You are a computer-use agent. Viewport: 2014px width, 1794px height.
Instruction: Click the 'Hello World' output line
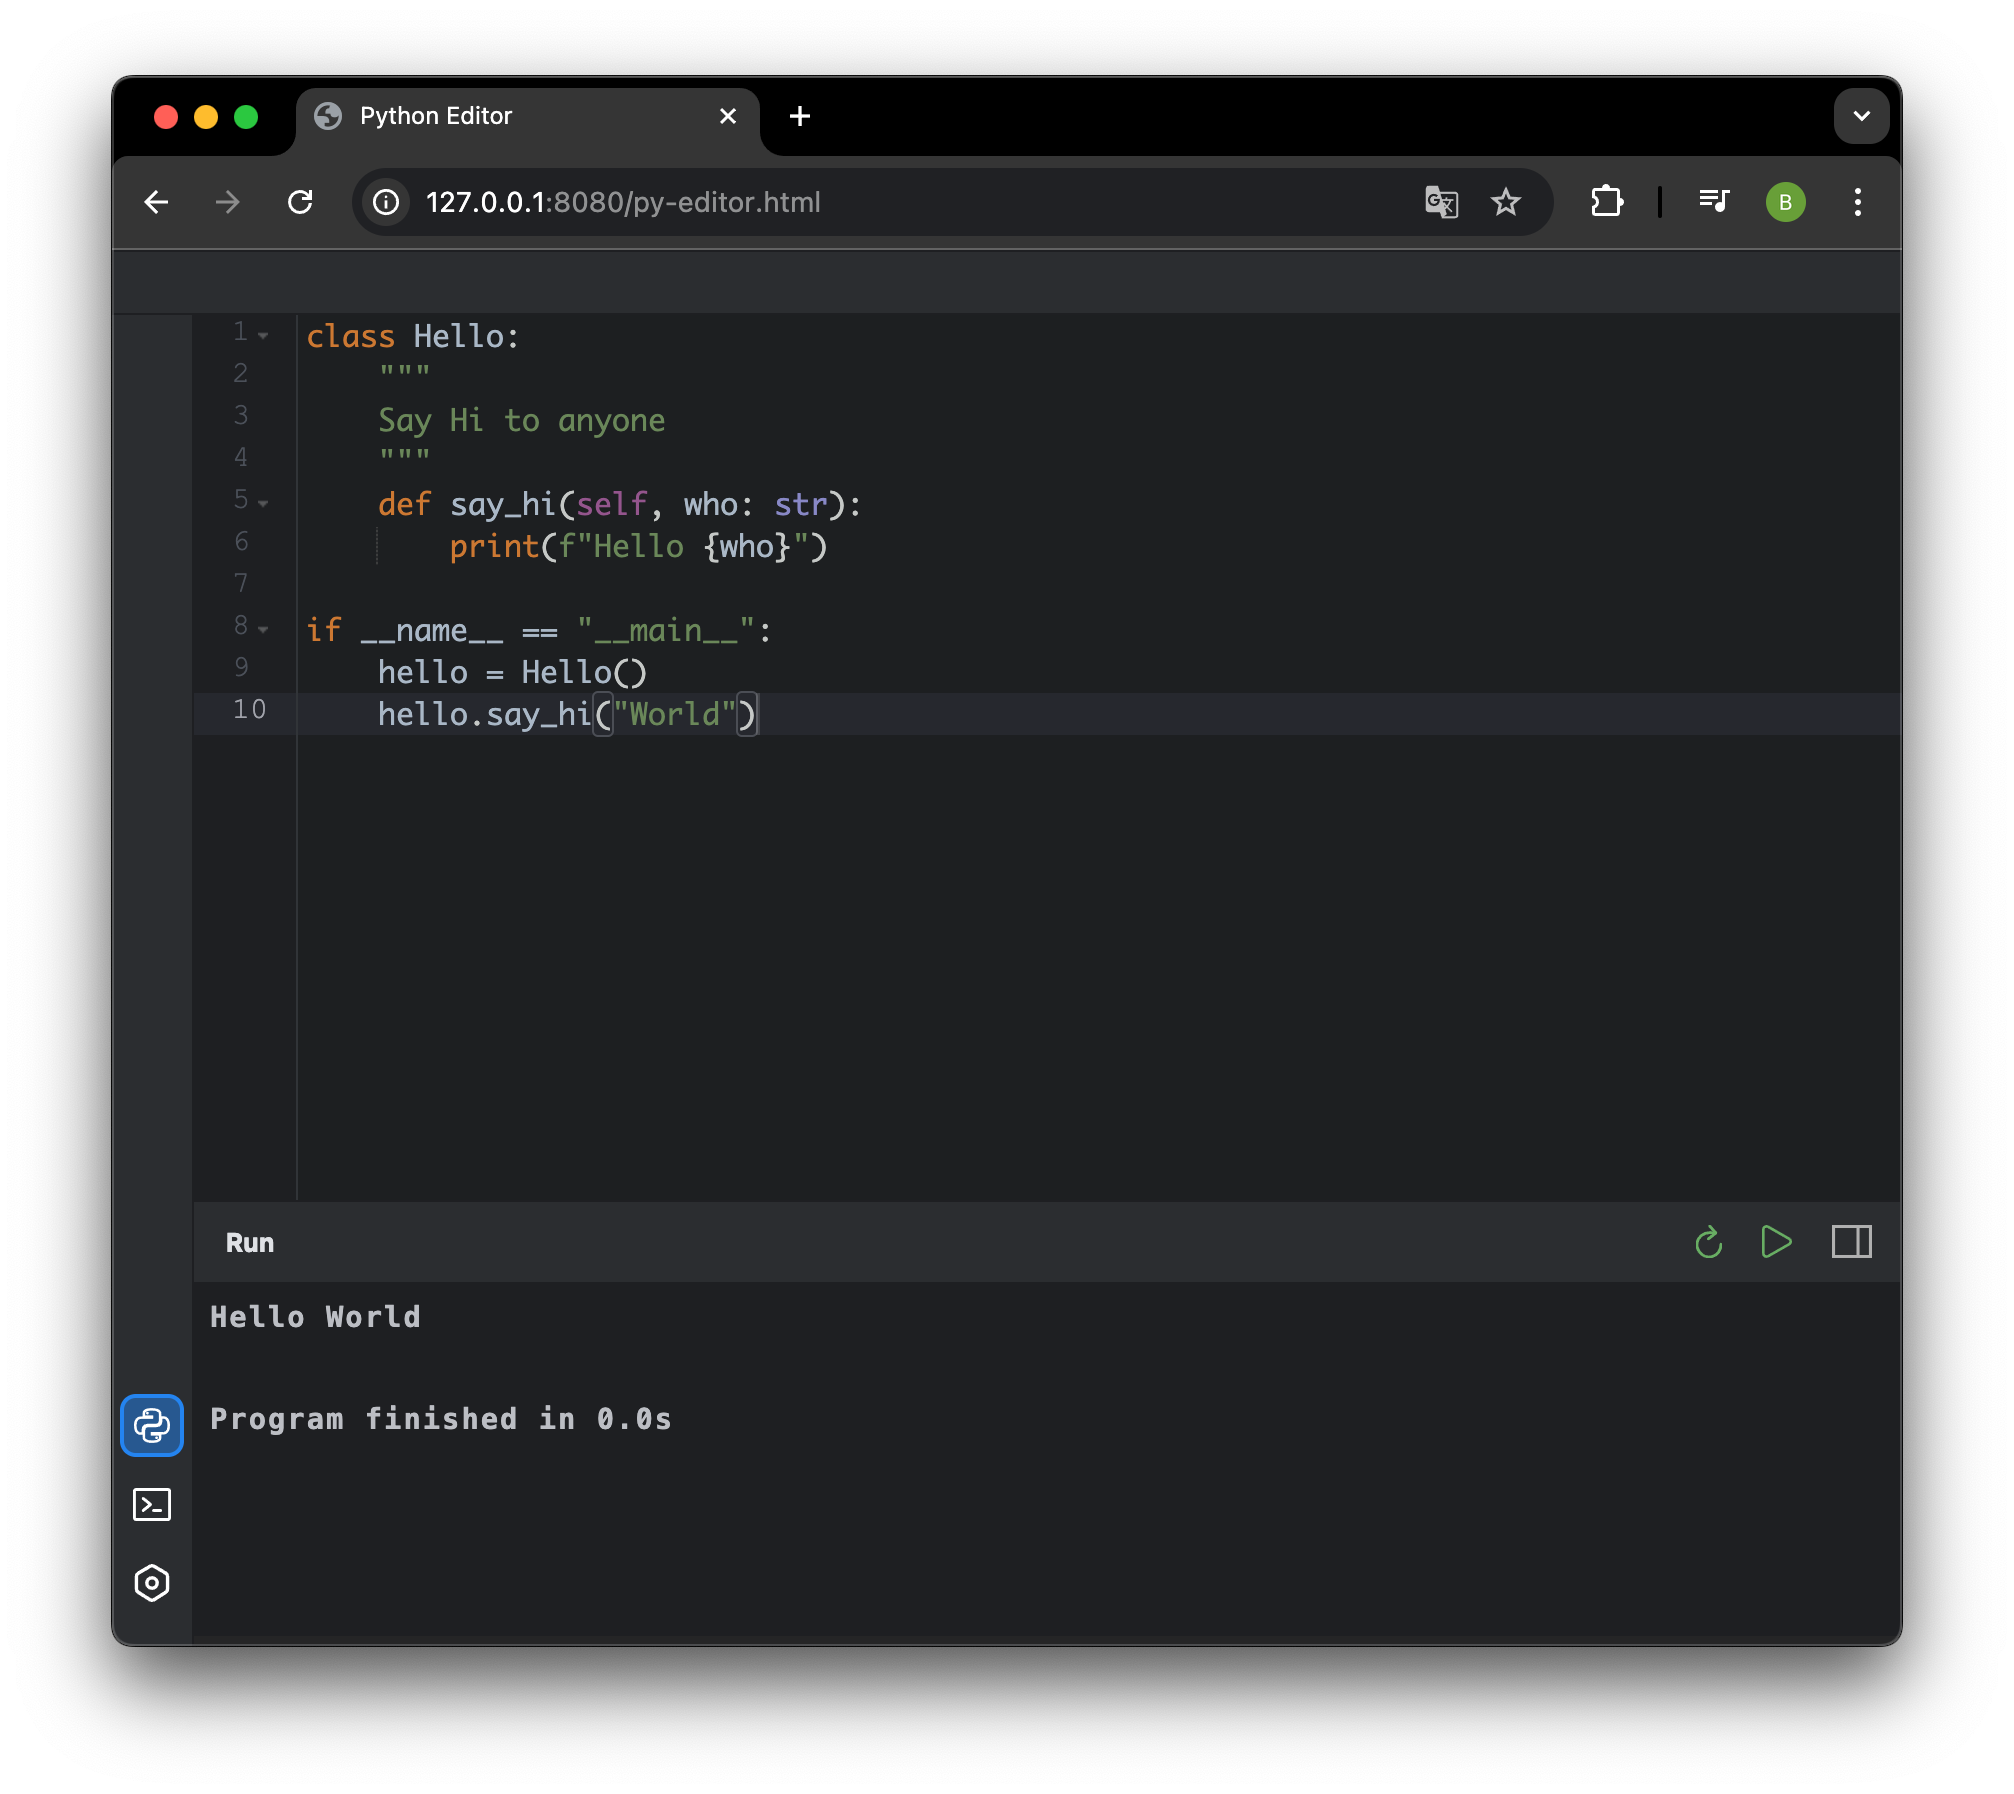[315, 1316]
